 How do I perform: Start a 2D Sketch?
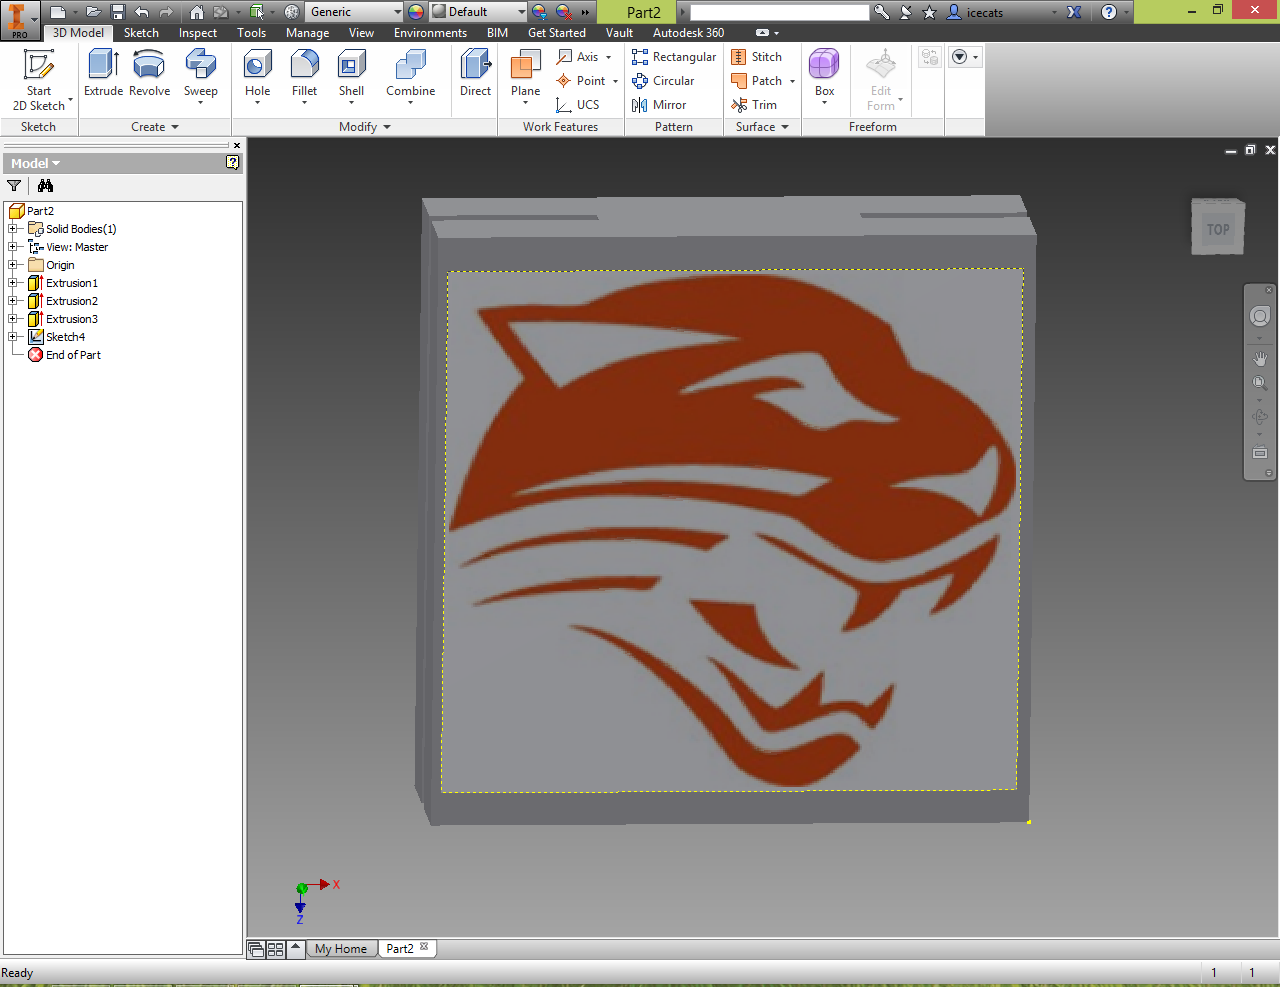(x=39, y=80)
